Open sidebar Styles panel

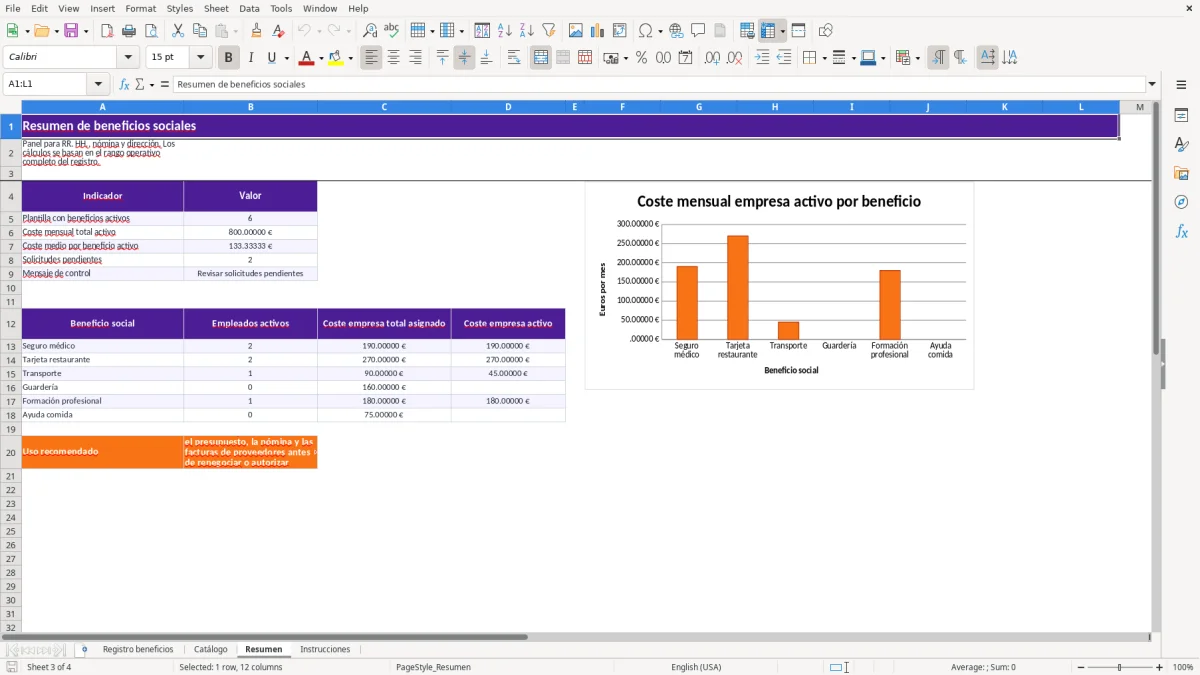coord(1181,144)
